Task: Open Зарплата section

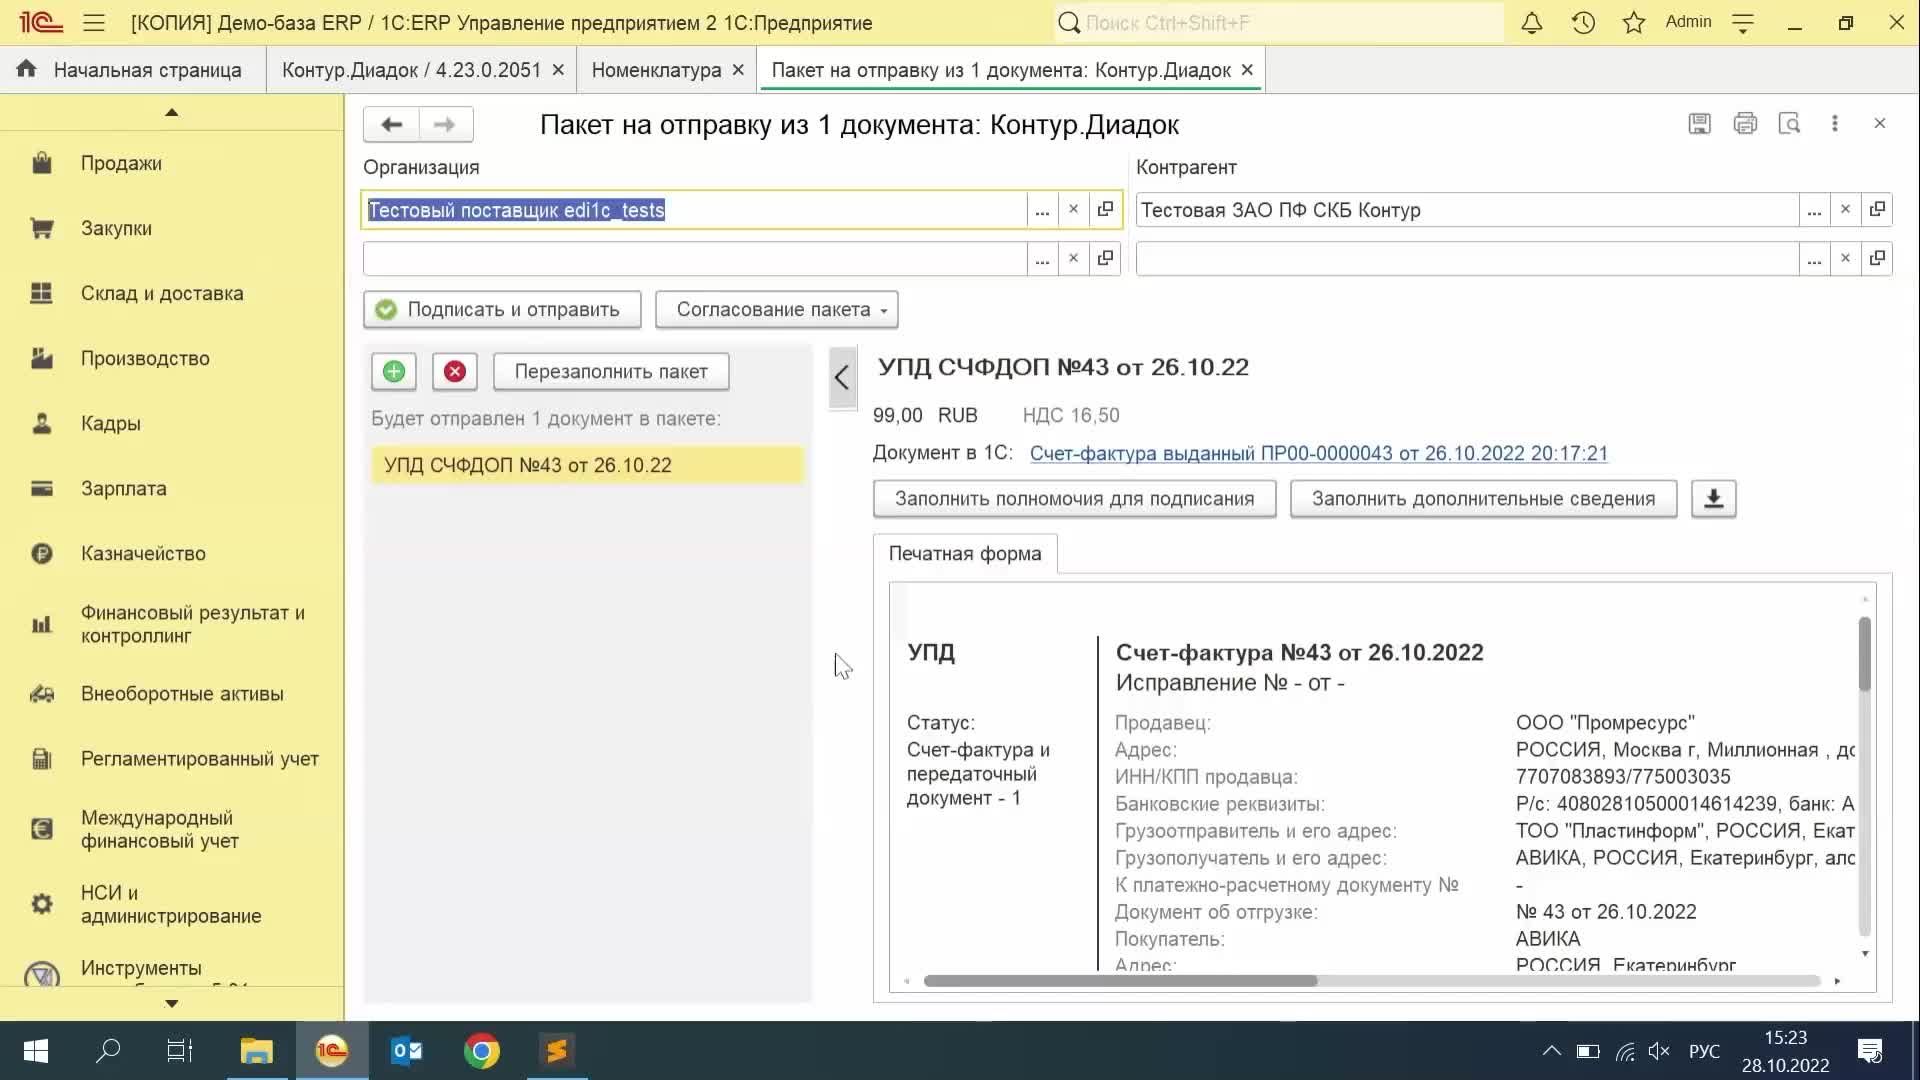Action: tap(172, 488)
